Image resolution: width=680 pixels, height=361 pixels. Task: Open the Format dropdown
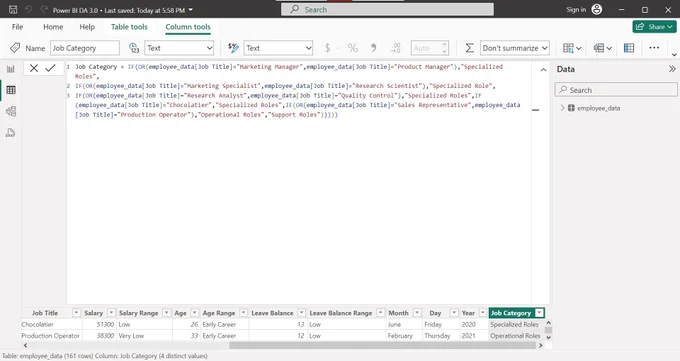[x=278, y=48]
